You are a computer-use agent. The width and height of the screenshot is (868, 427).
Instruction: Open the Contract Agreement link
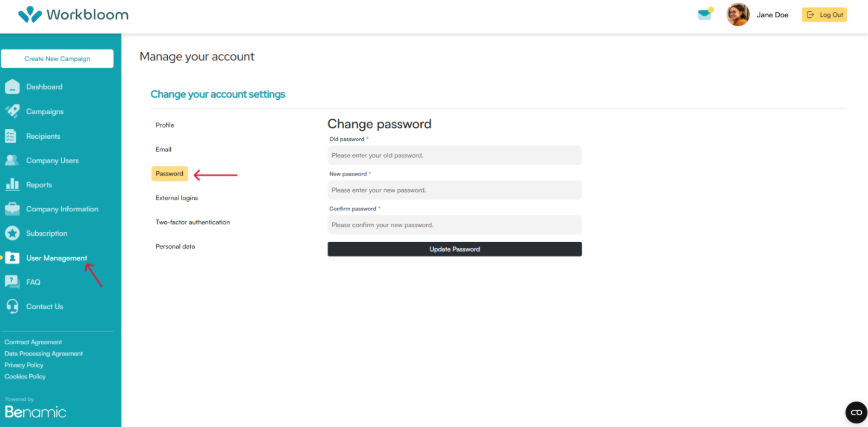pos(33,342)
